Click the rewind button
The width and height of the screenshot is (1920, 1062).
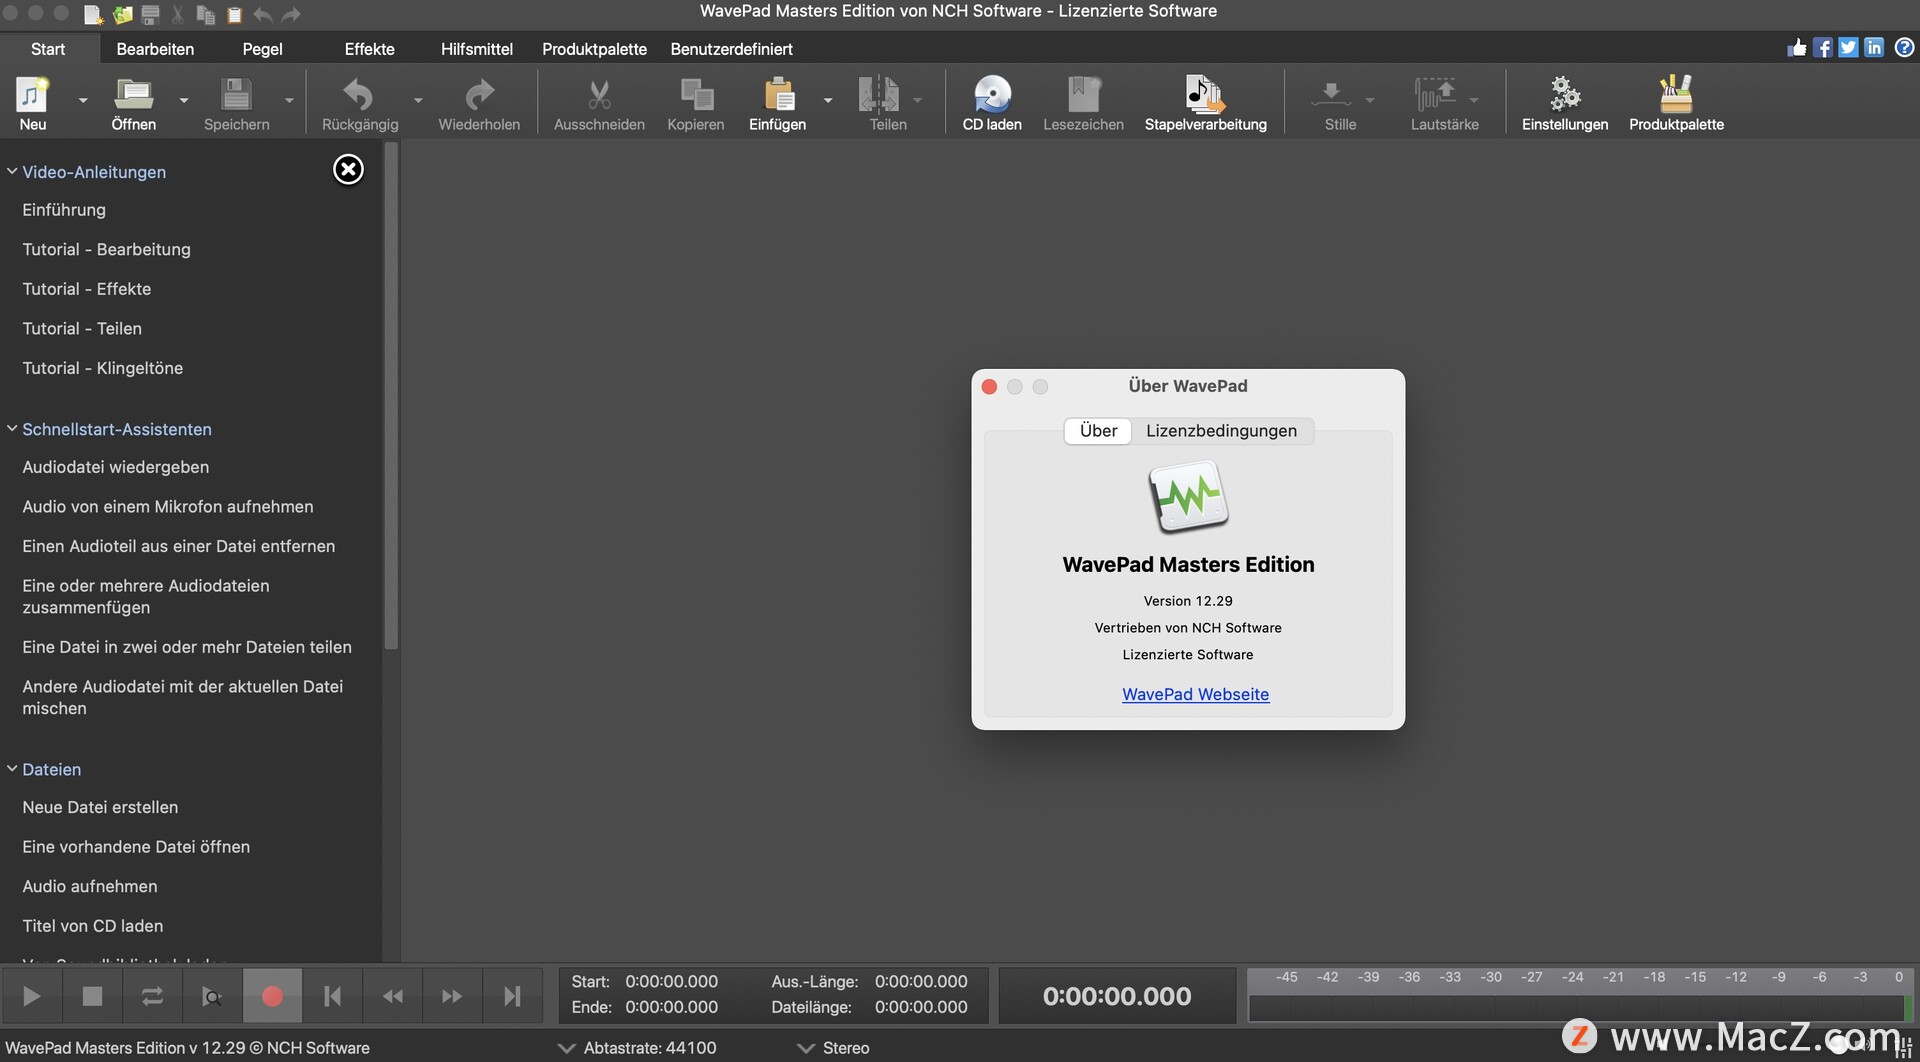(x=392, y=996)
